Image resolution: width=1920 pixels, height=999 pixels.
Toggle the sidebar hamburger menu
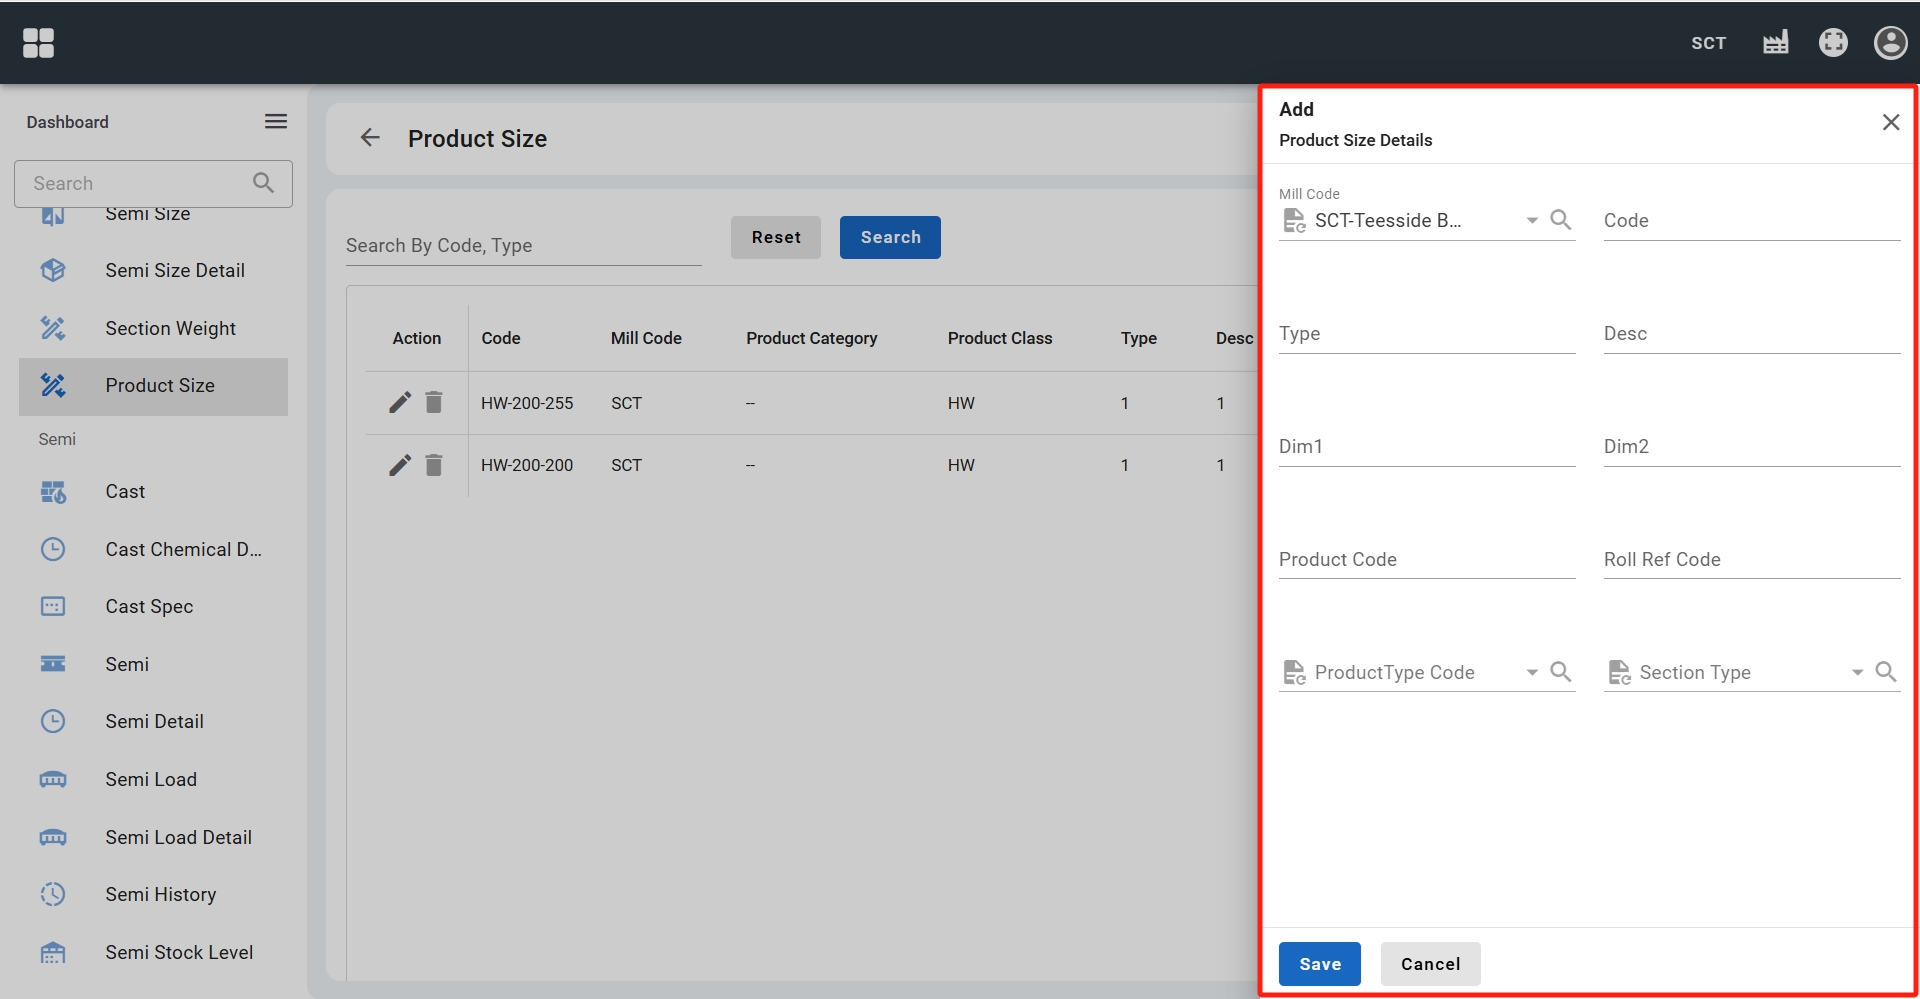click(276, 122)
